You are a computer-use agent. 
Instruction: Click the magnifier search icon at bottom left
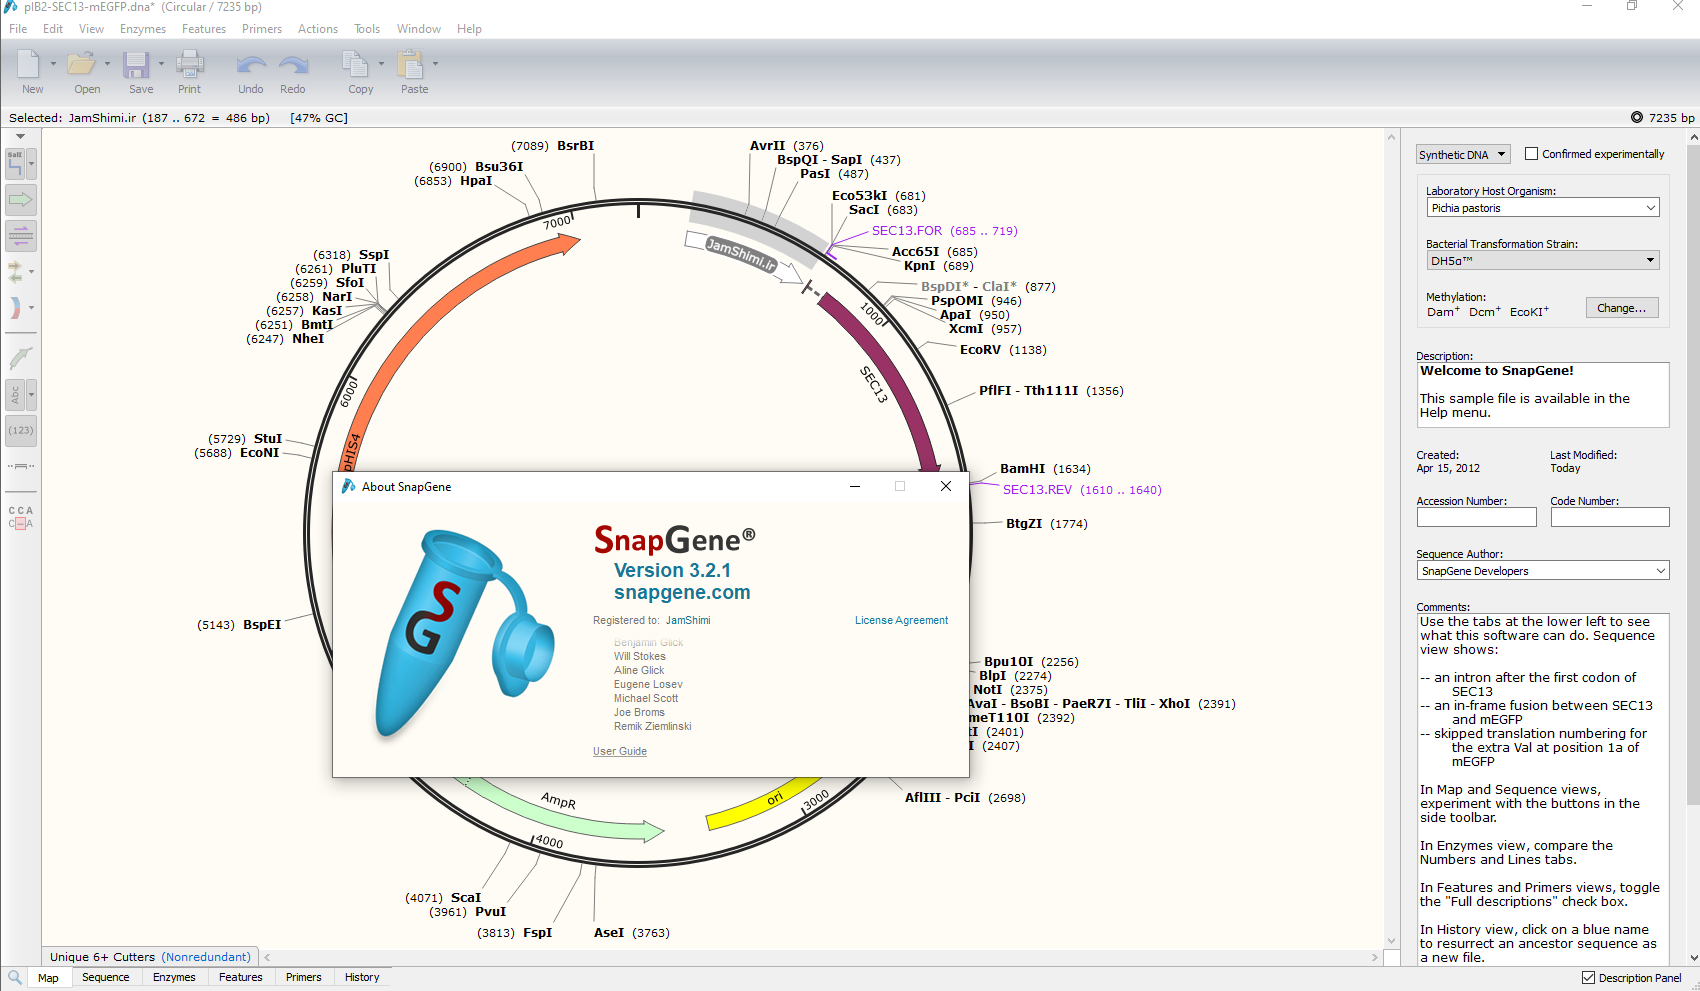tap(15, 977)
